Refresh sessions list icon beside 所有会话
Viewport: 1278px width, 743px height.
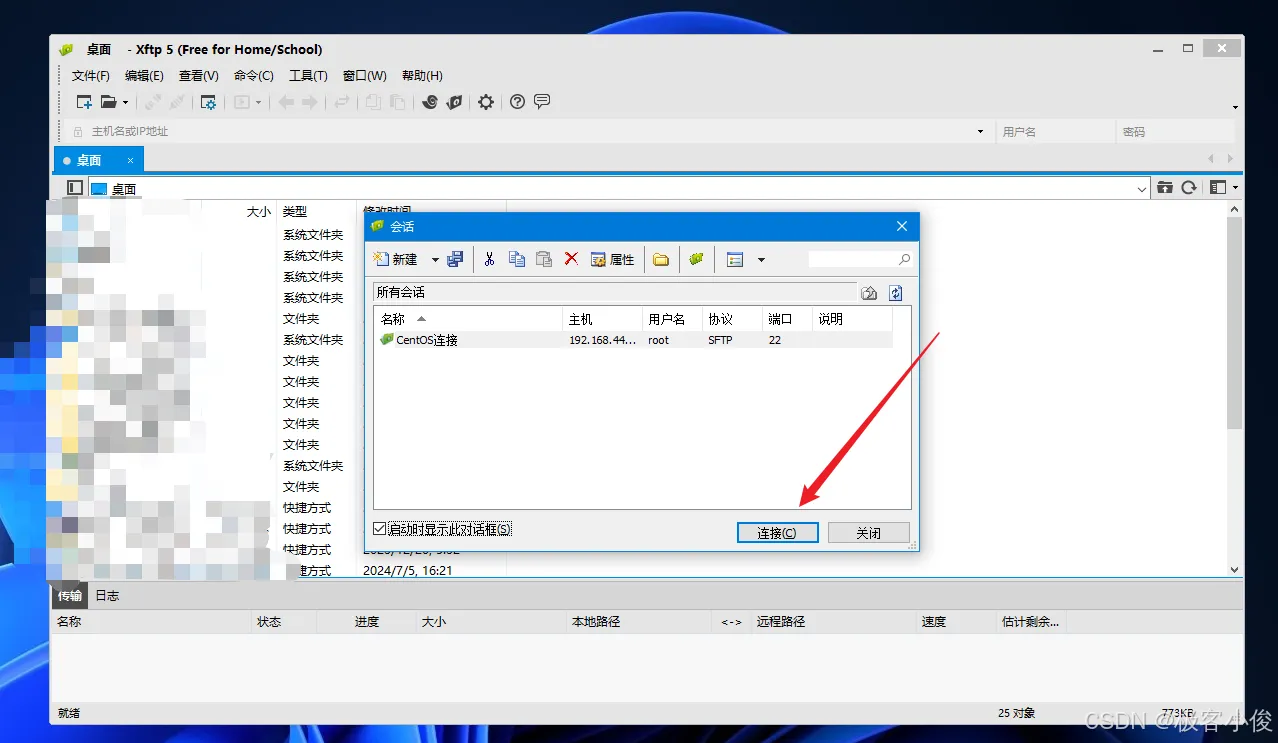pyautogui.click(x=896, y=293)
